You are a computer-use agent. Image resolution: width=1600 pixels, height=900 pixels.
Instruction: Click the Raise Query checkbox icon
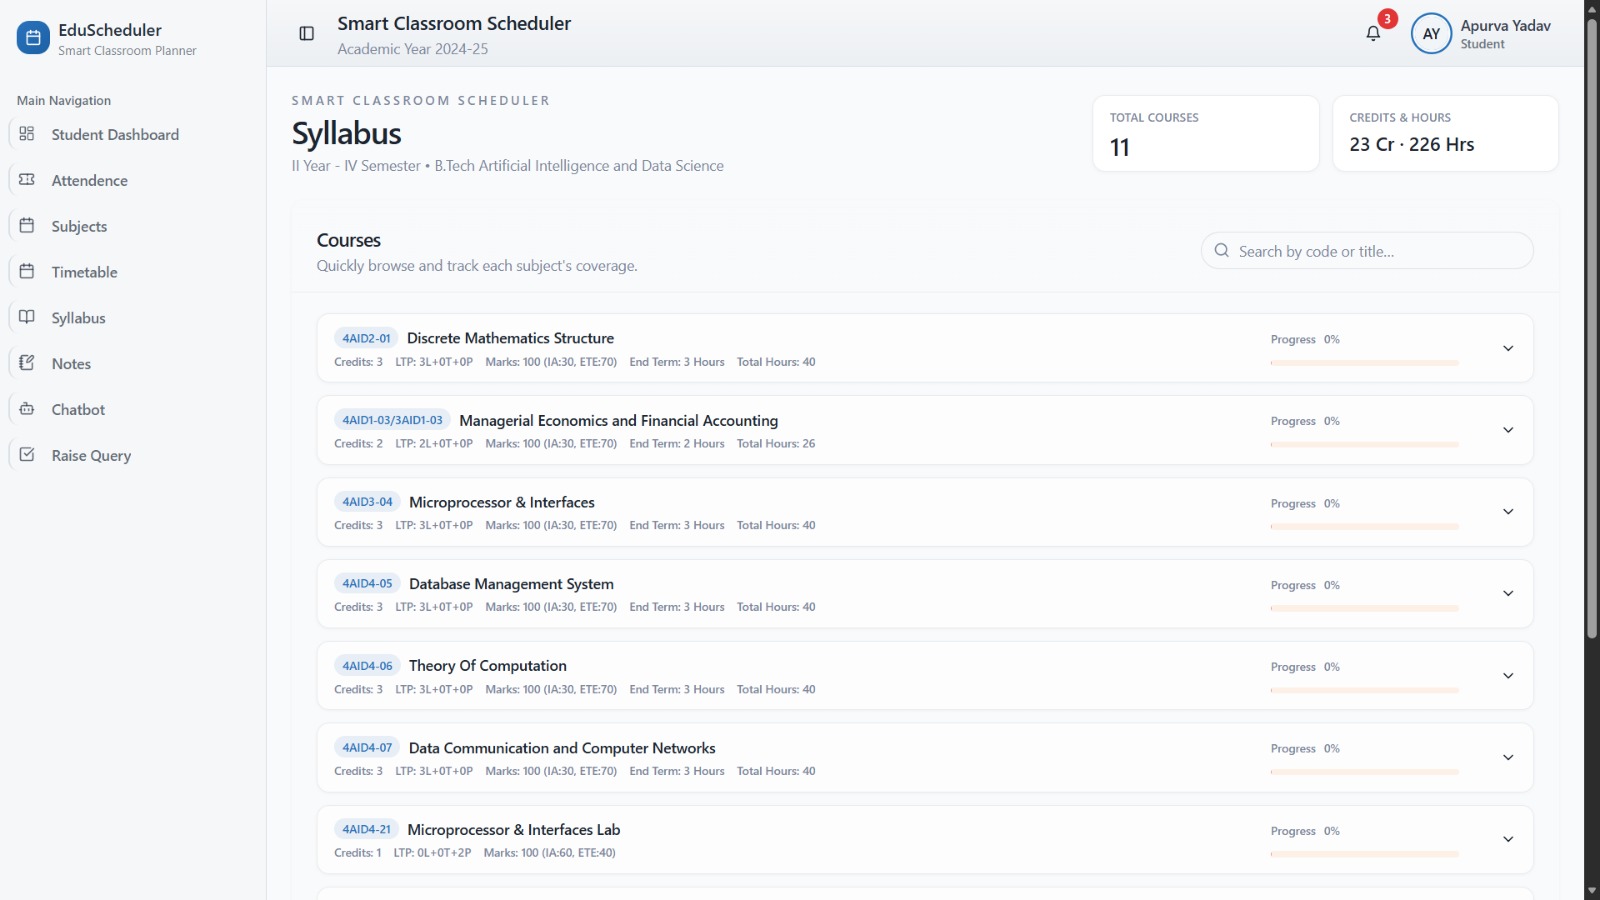pos(27,455)
